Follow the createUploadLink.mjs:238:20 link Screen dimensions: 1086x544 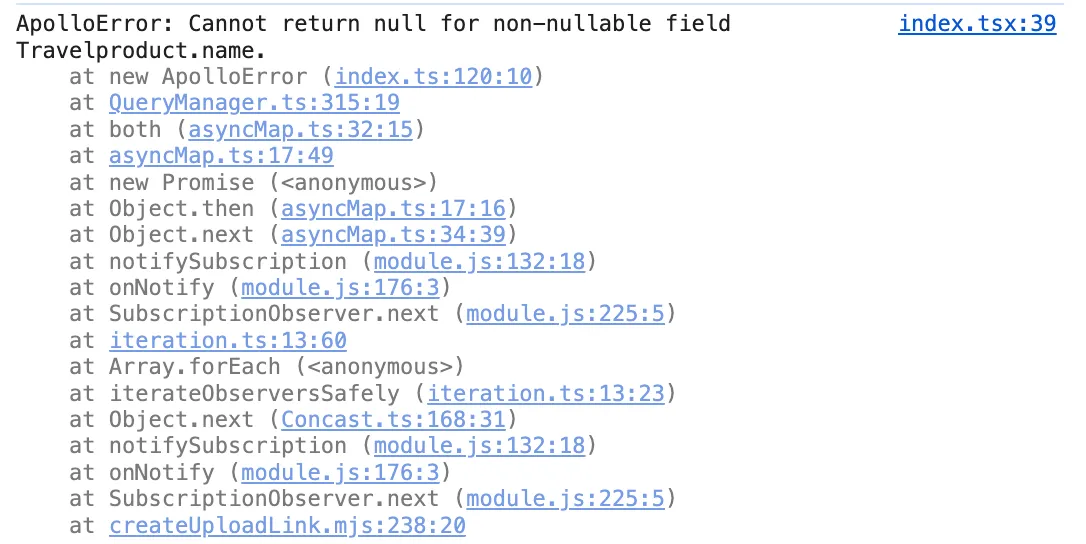coord(287,525)
